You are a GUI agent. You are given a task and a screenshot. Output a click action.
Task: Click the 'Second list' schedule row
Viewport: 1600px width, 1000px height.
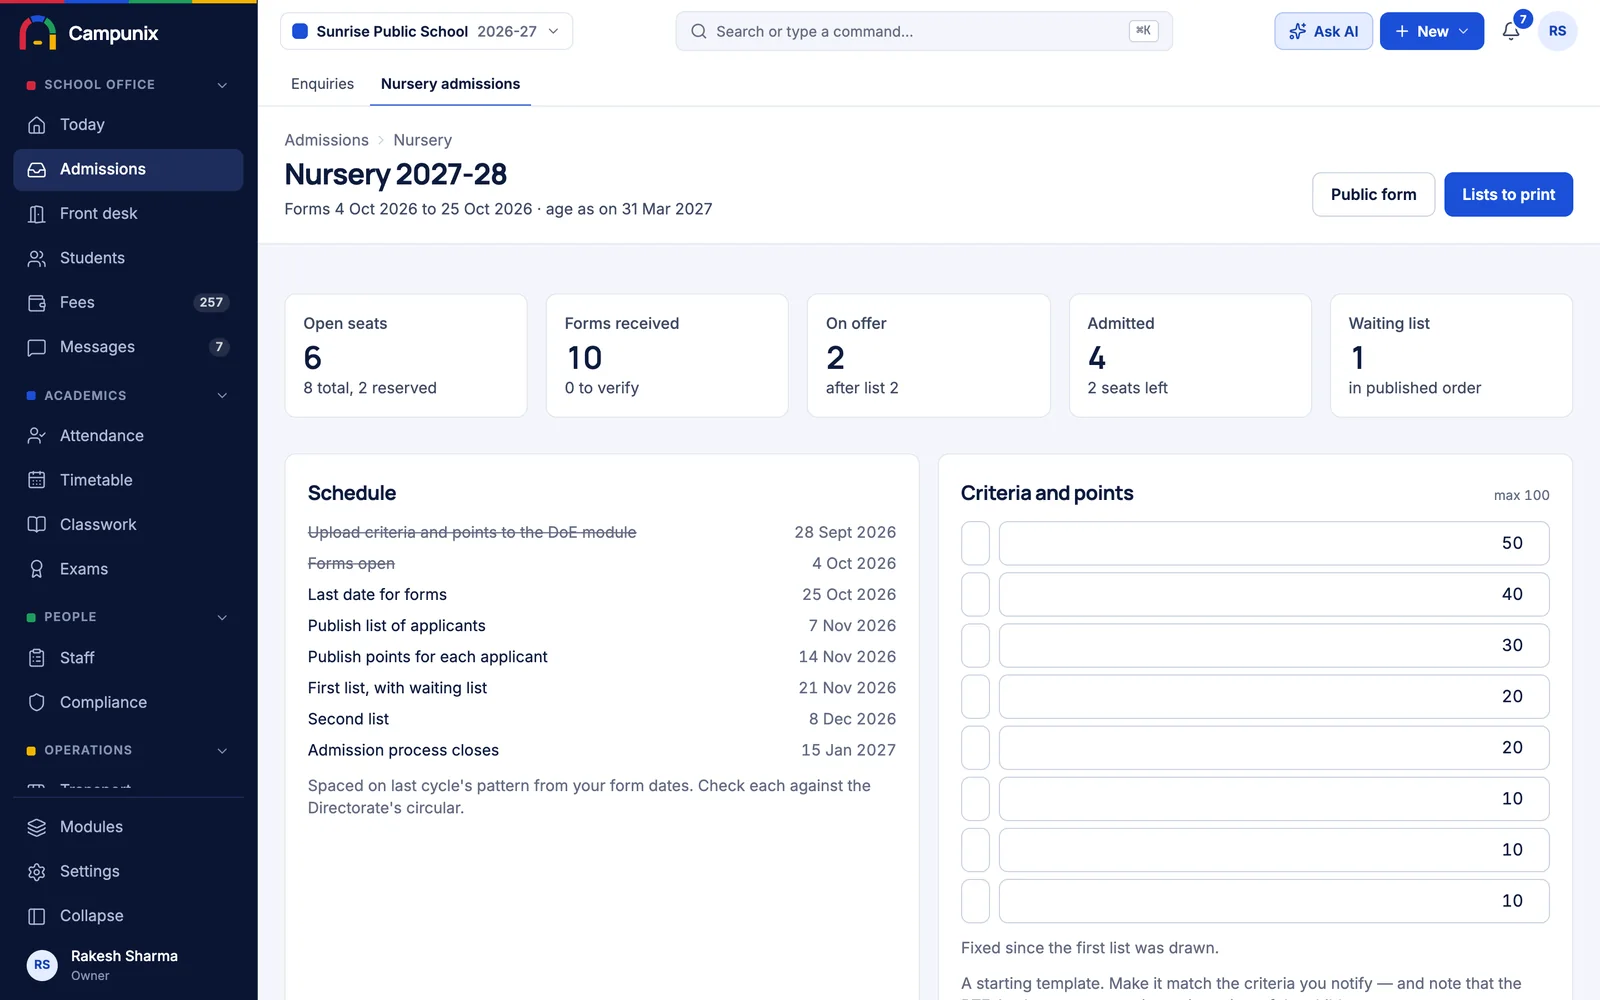point(602,718)
